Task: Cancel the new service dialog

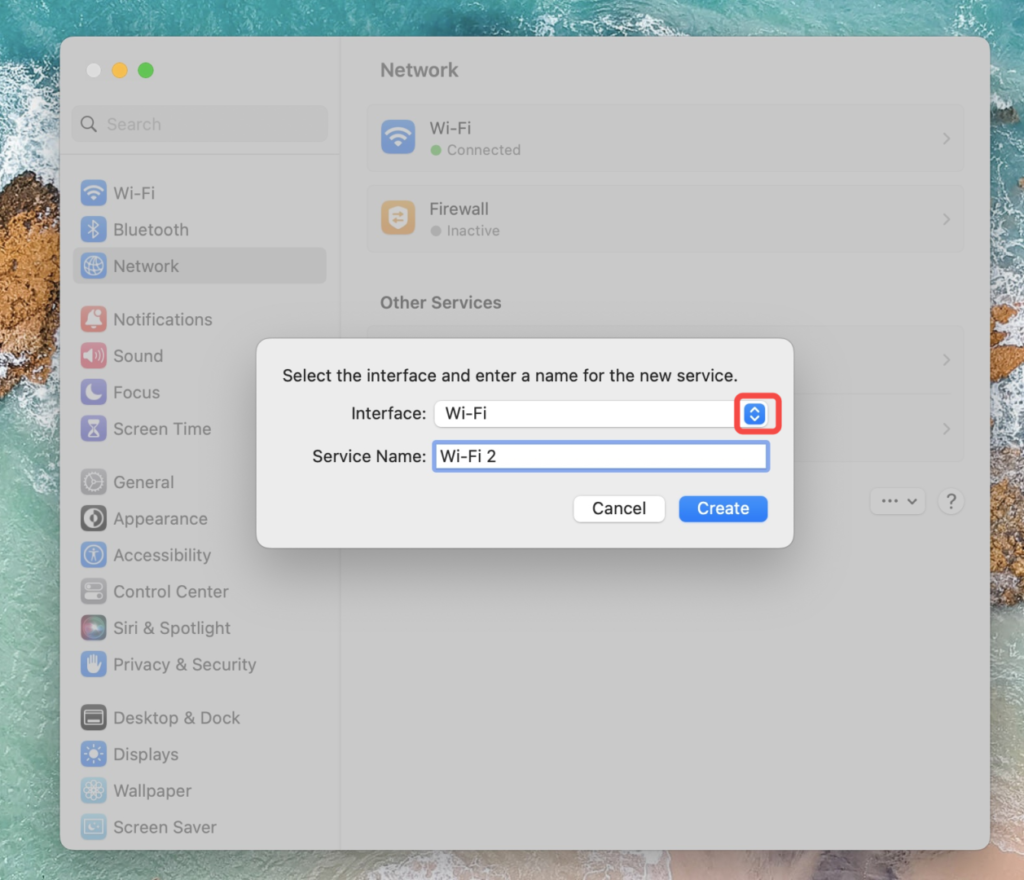Action: (618, 508)
